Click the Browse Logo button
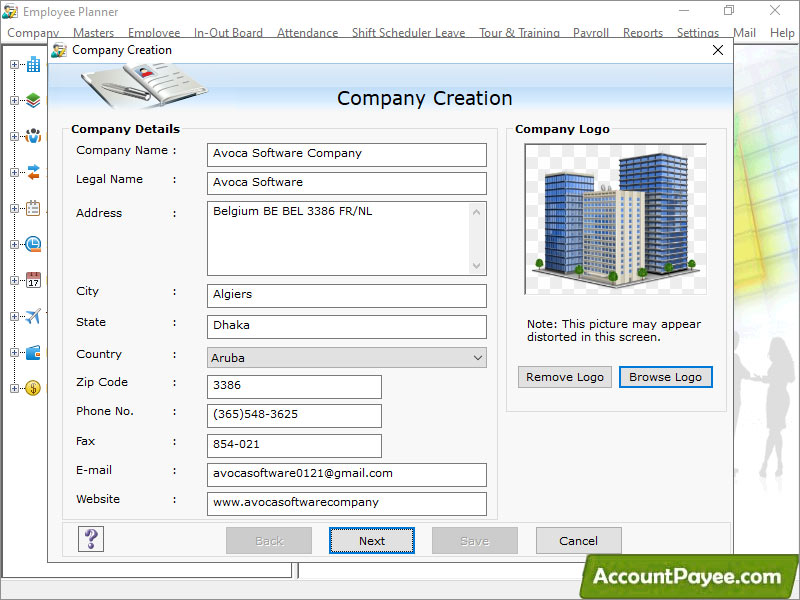 pyautogui.click(x=665, y=377)
